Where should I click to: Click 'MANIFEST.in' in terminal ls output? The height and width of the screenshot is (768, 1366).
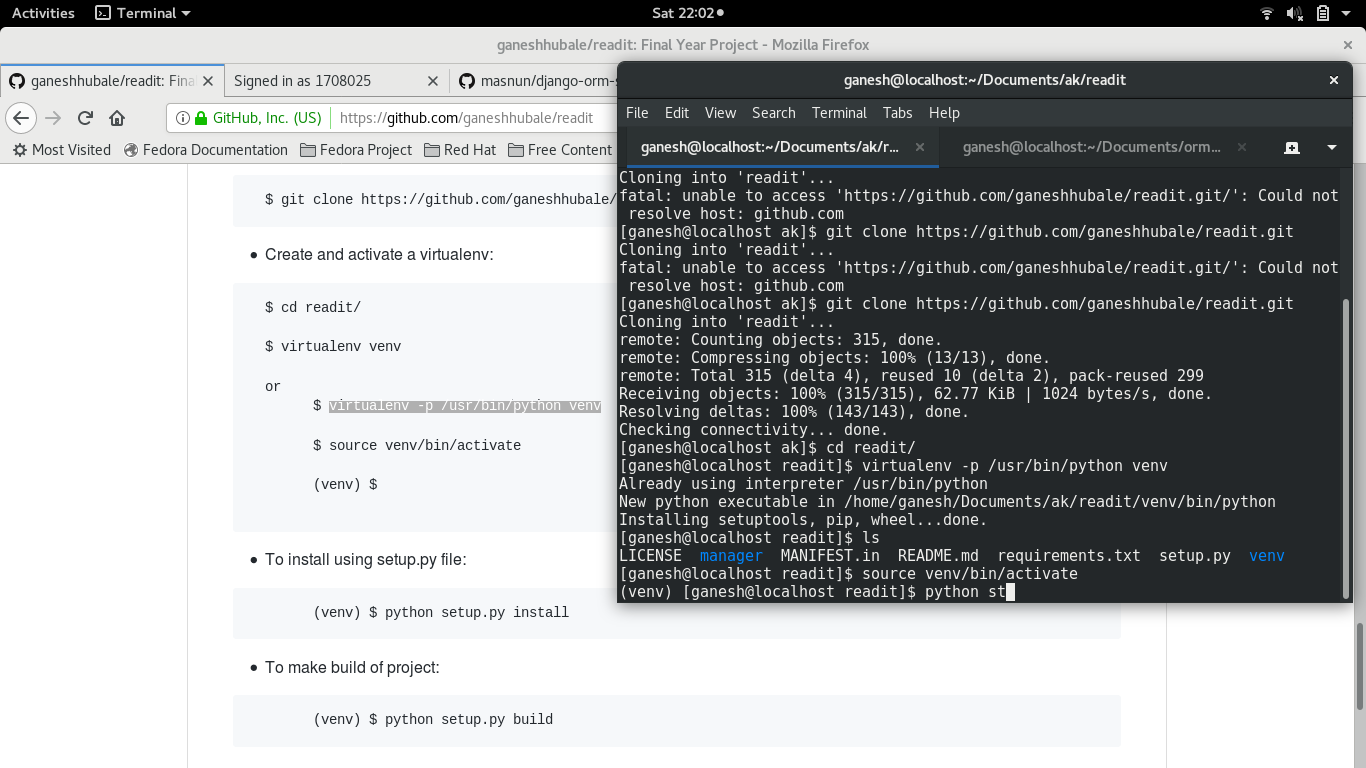[830, 556]
